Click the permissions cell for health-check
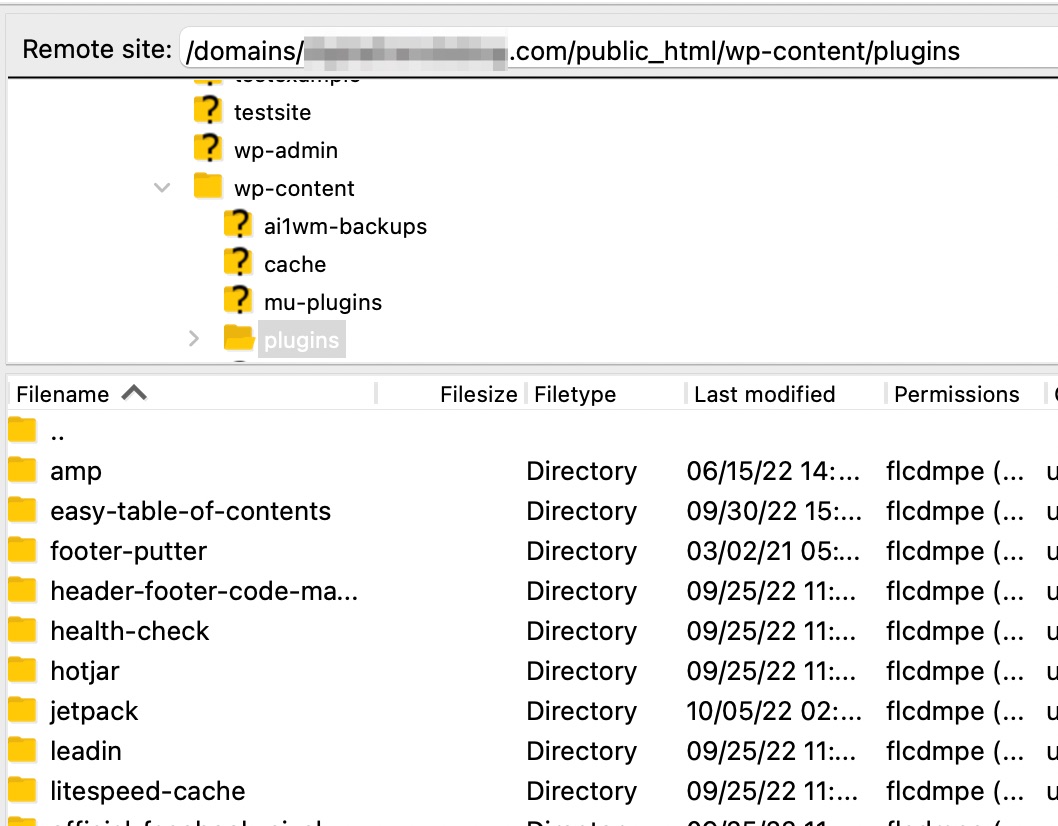The width and height of the screenshot is (1058, 826). (x=955, y=631)
